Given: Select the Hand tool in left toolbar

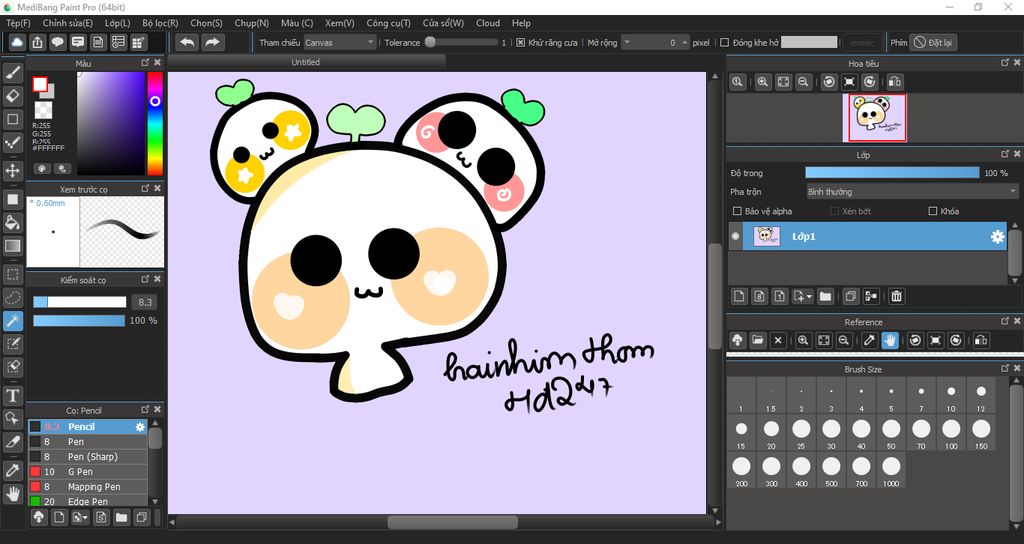Looking at the screenshot, I should pyautogui.click(x=12, y=493).
